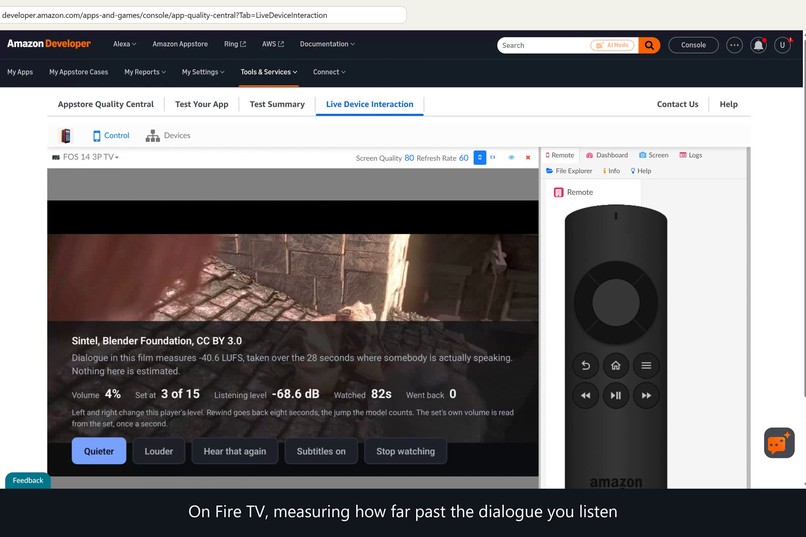Open the three-dots more options button
This screenshot has width=806, height=537.
734,45
